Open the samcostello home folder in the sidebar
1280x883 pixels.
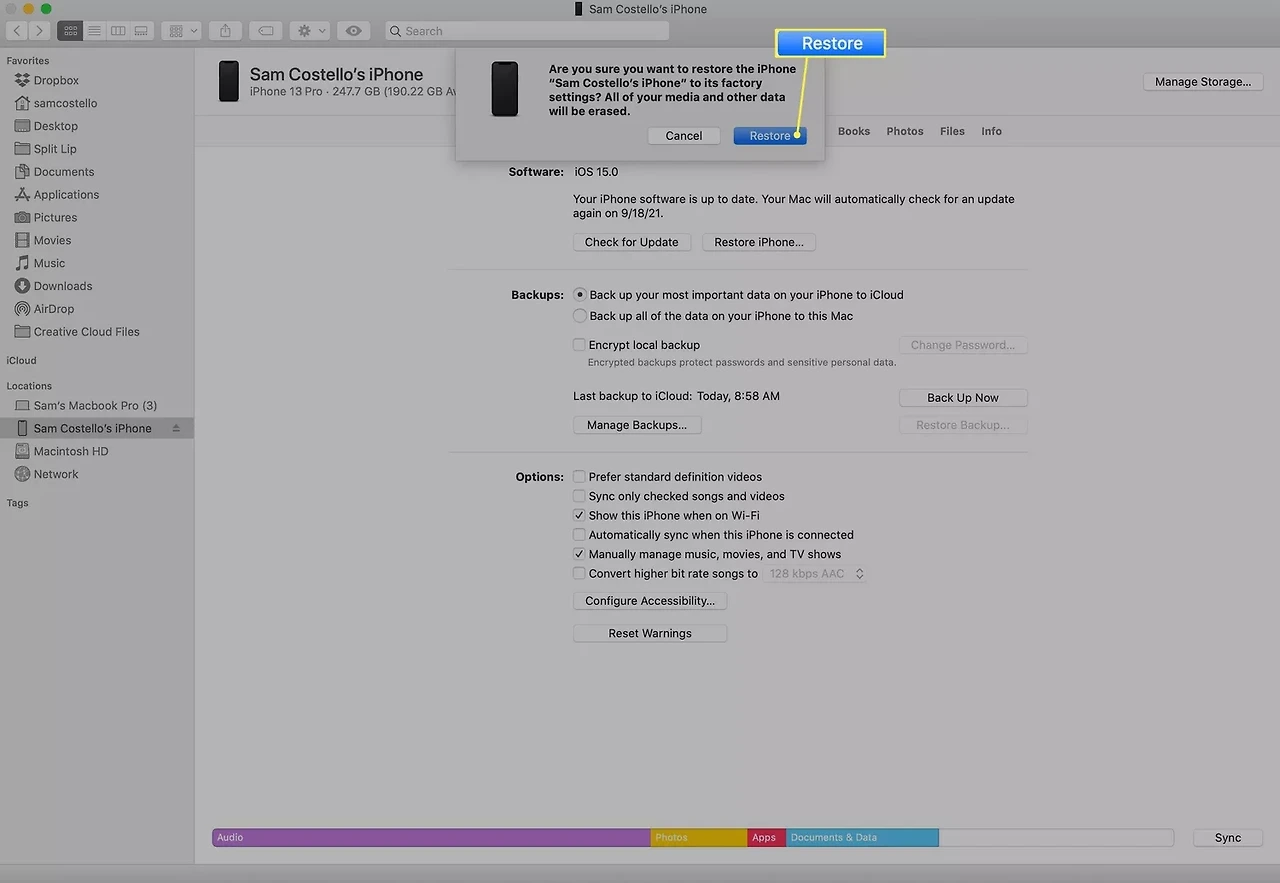pos(65,103)
